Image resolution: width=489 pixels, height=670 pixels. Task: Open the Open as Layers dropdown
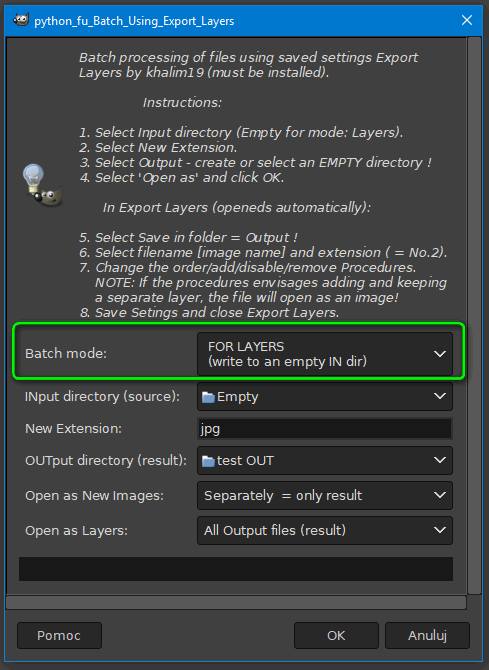point(325,531)
